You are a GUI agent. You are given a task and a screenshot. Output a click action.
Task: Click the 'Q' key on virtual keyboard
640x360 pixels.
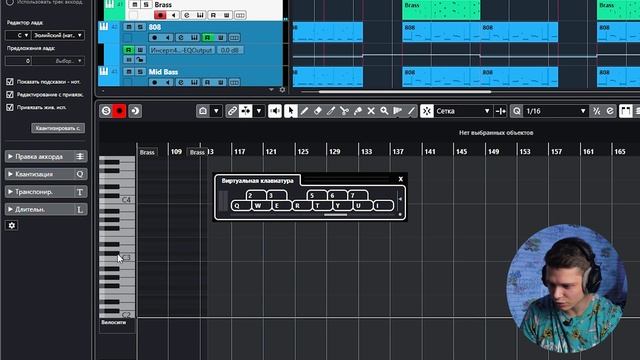[240, 205]
